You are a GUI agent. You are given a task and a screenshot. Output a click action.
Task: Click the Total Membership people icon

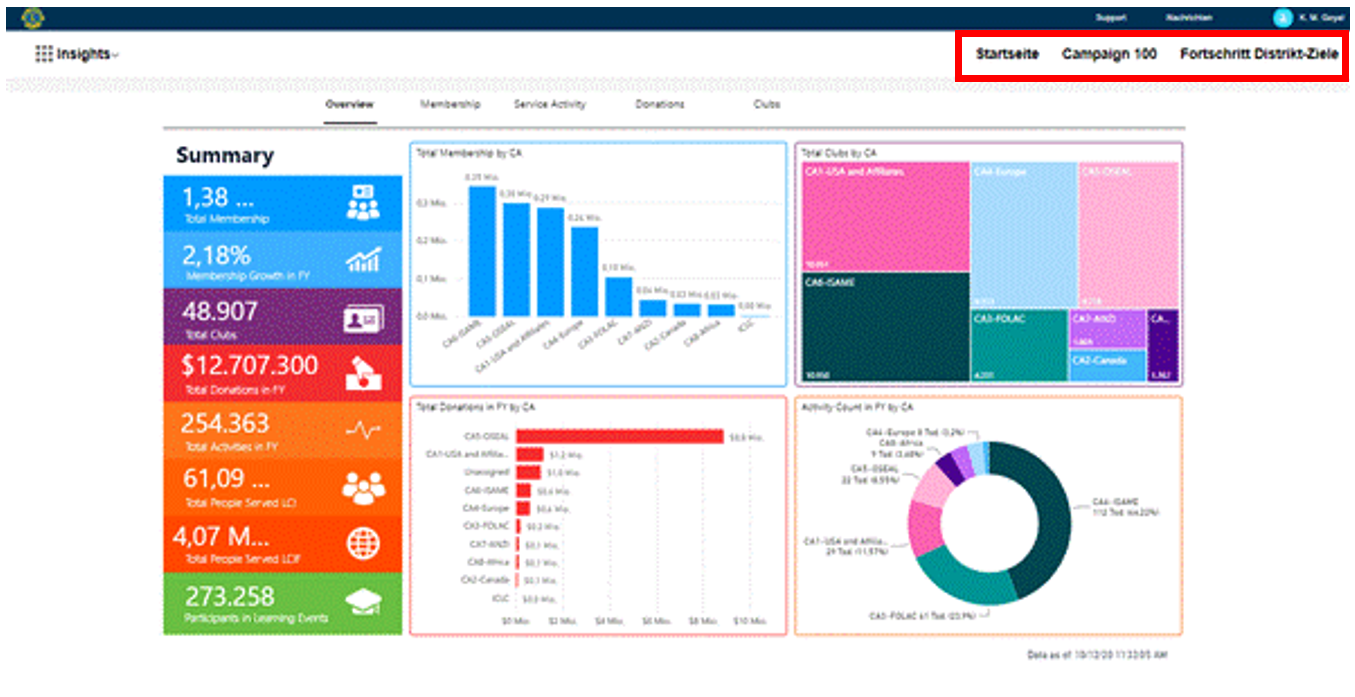(x=362, y=203)
